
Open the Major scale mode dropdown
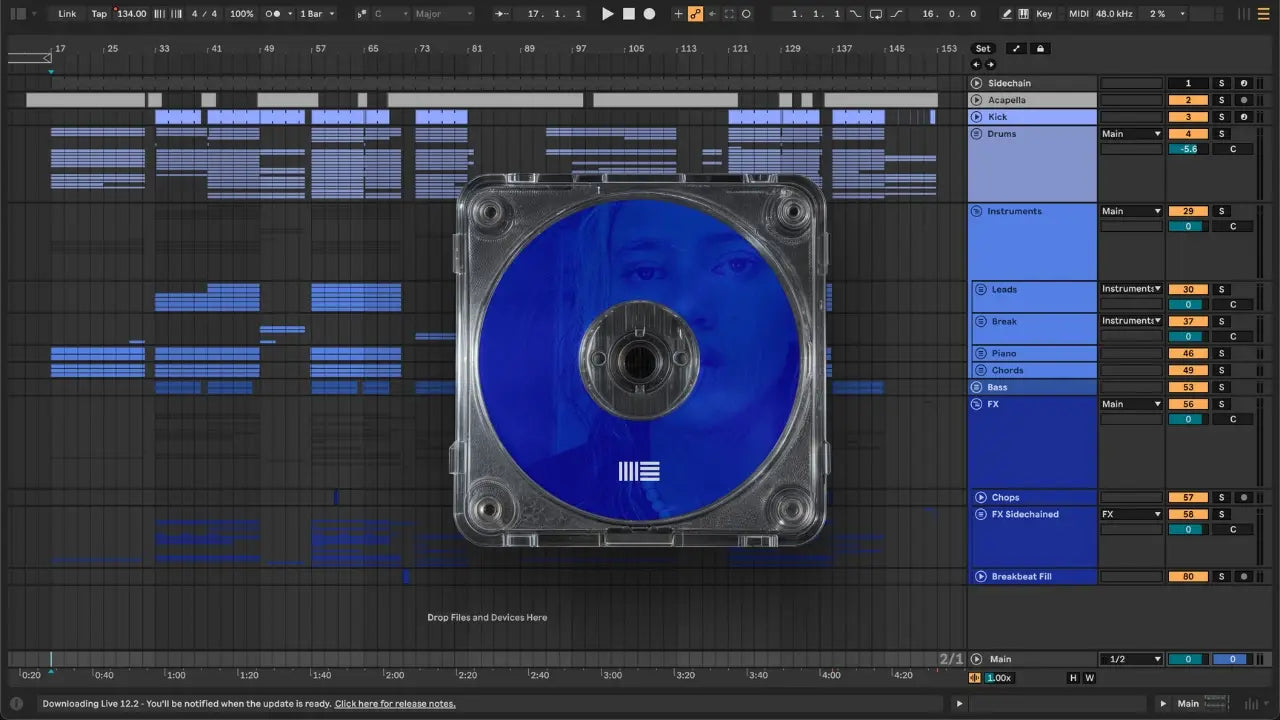(x=443, y=14)
